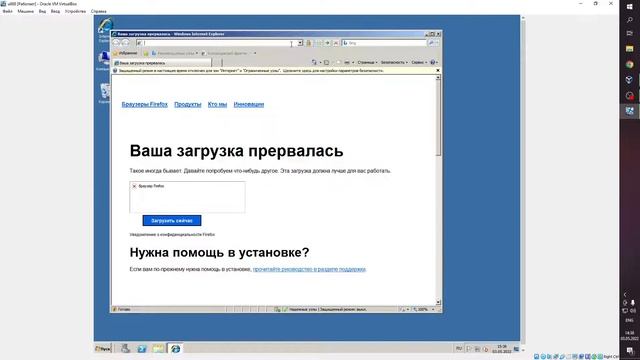Click the help question mark icon
The width and height of the screenshot is (640, 360).
tap(433, 62)
